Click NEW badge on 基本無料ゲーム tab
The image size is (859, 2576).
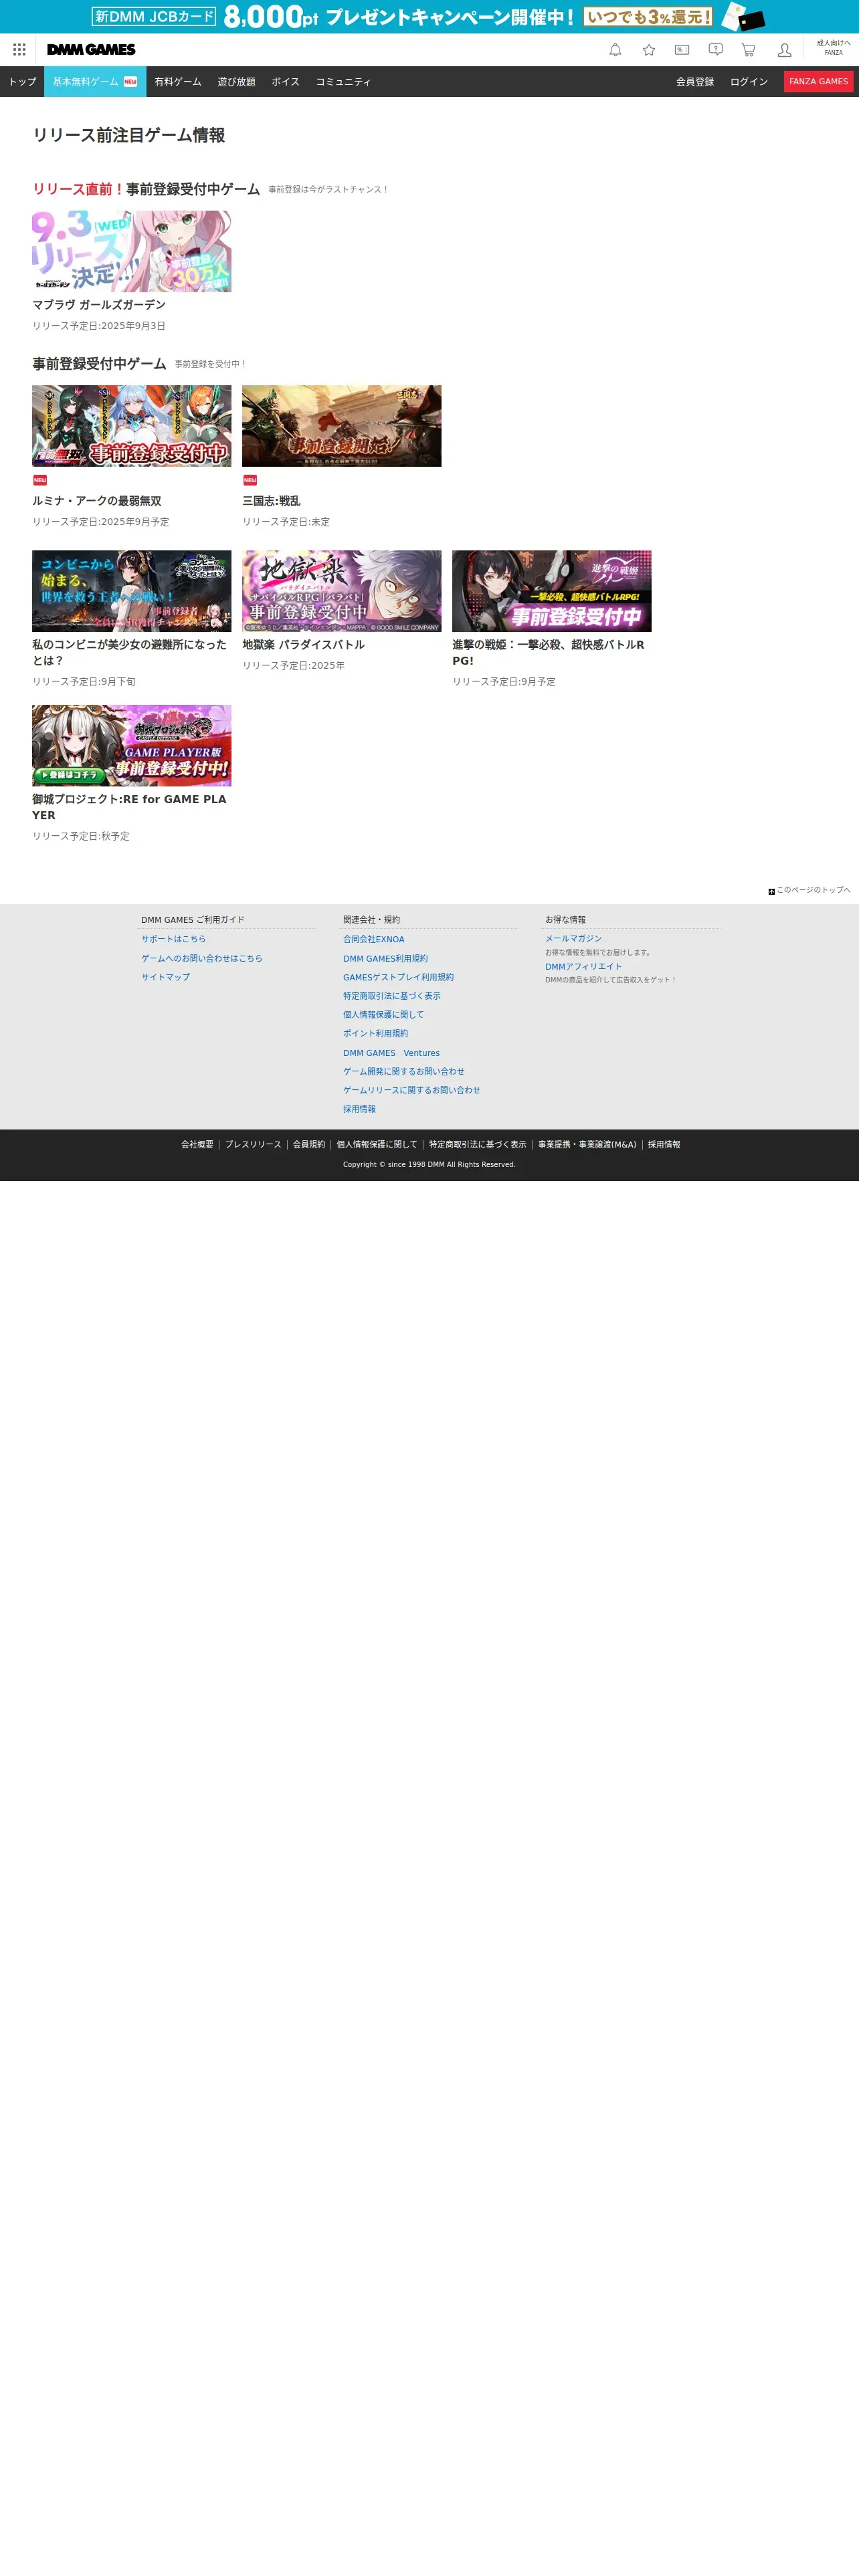coord(130,82)
